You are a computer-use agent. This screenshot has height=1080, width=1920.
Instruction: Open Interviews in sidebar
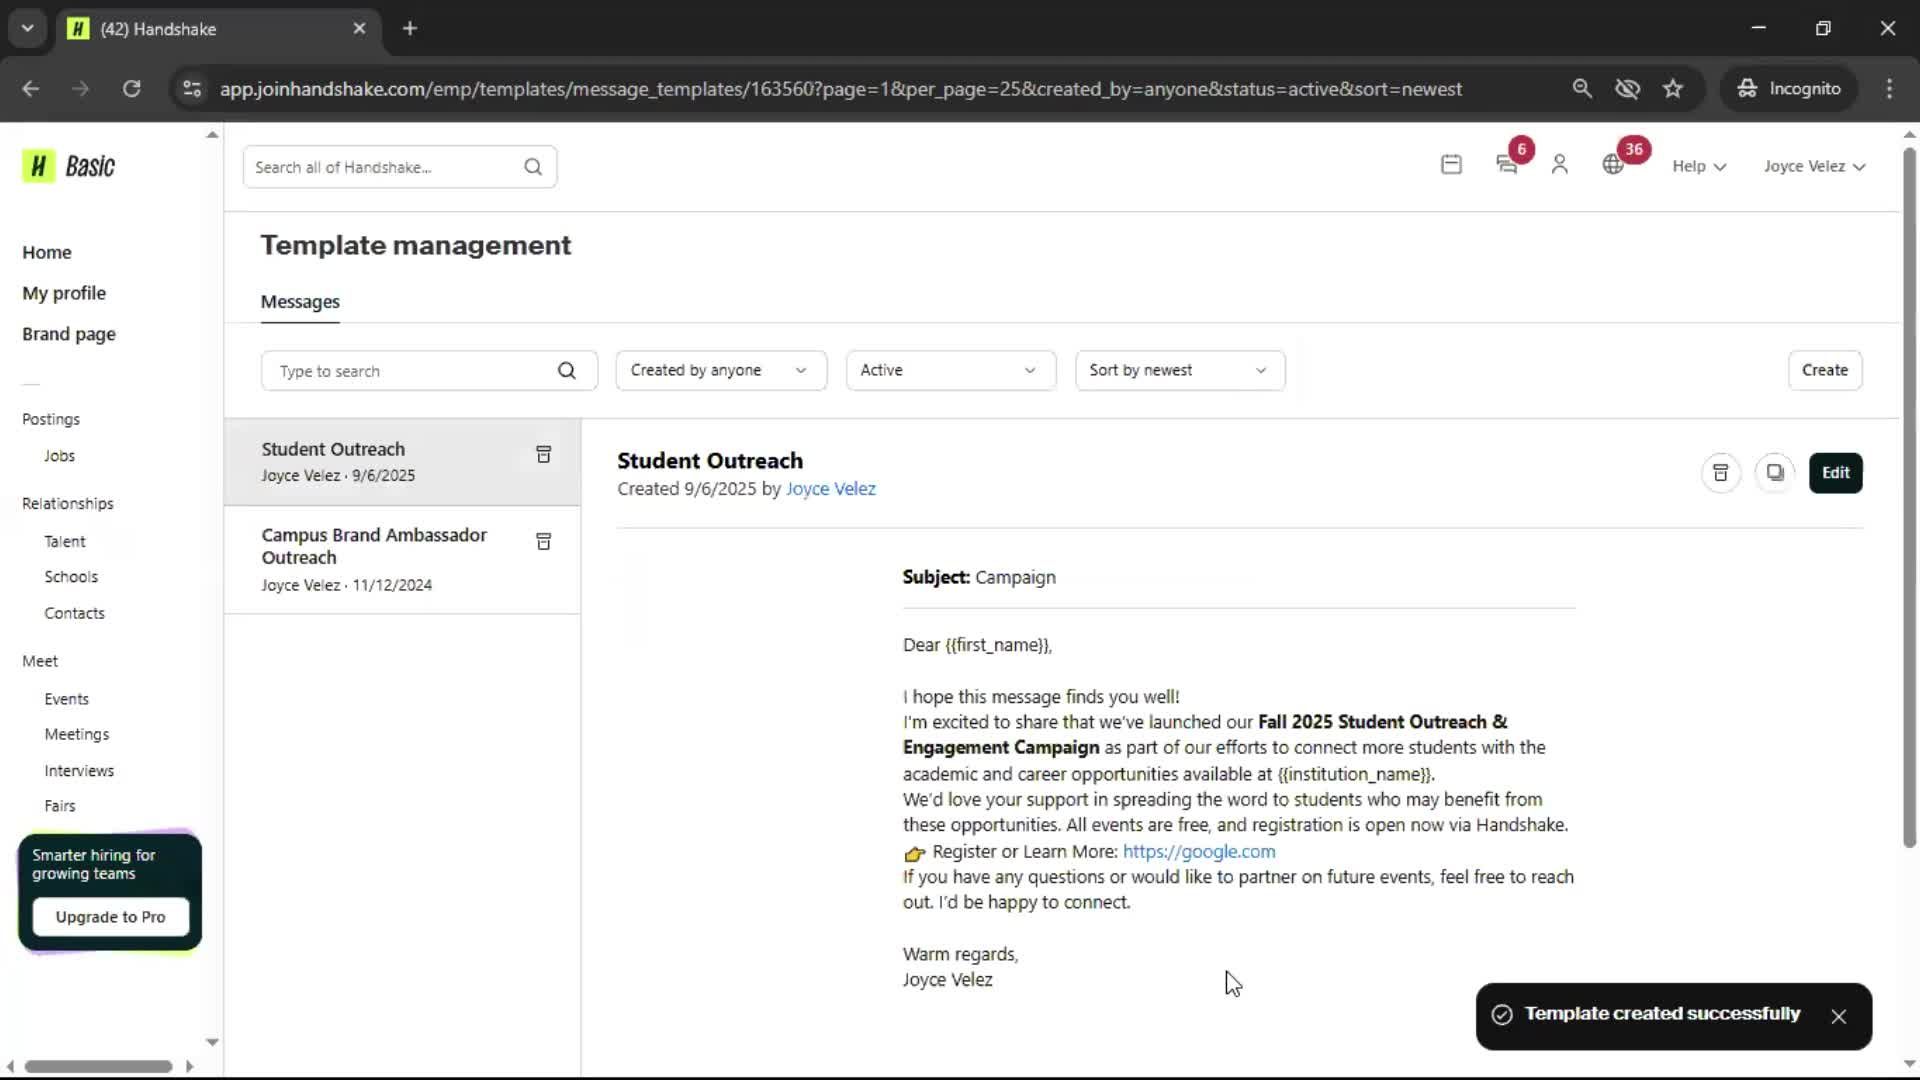(x=79, y=771)
